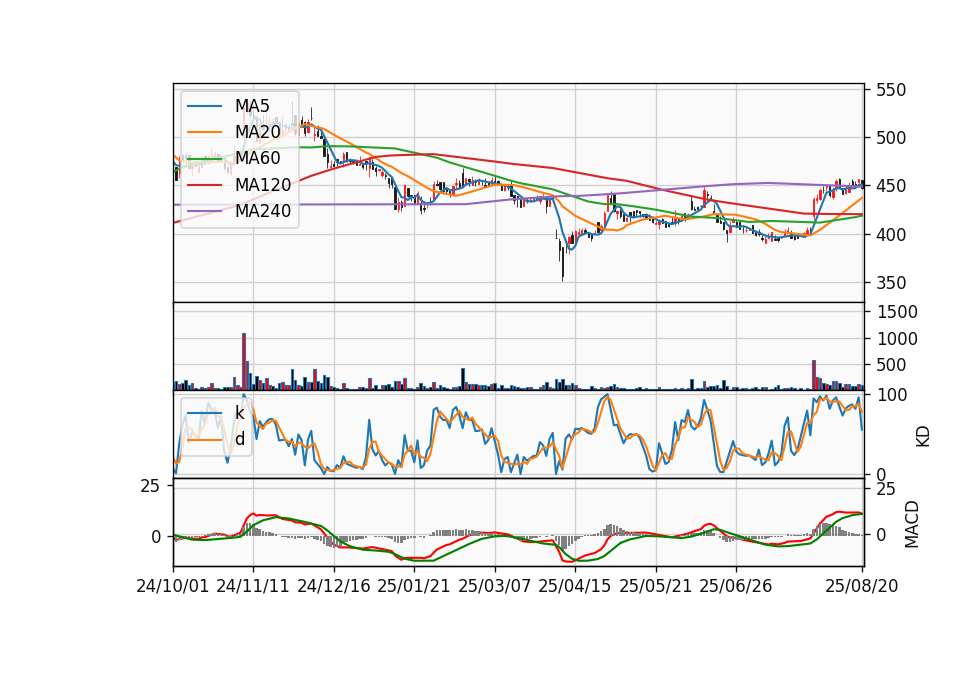960x690 pixels.
Task: Click the purple MA240 legend line sample
Action: pos(204,211)
